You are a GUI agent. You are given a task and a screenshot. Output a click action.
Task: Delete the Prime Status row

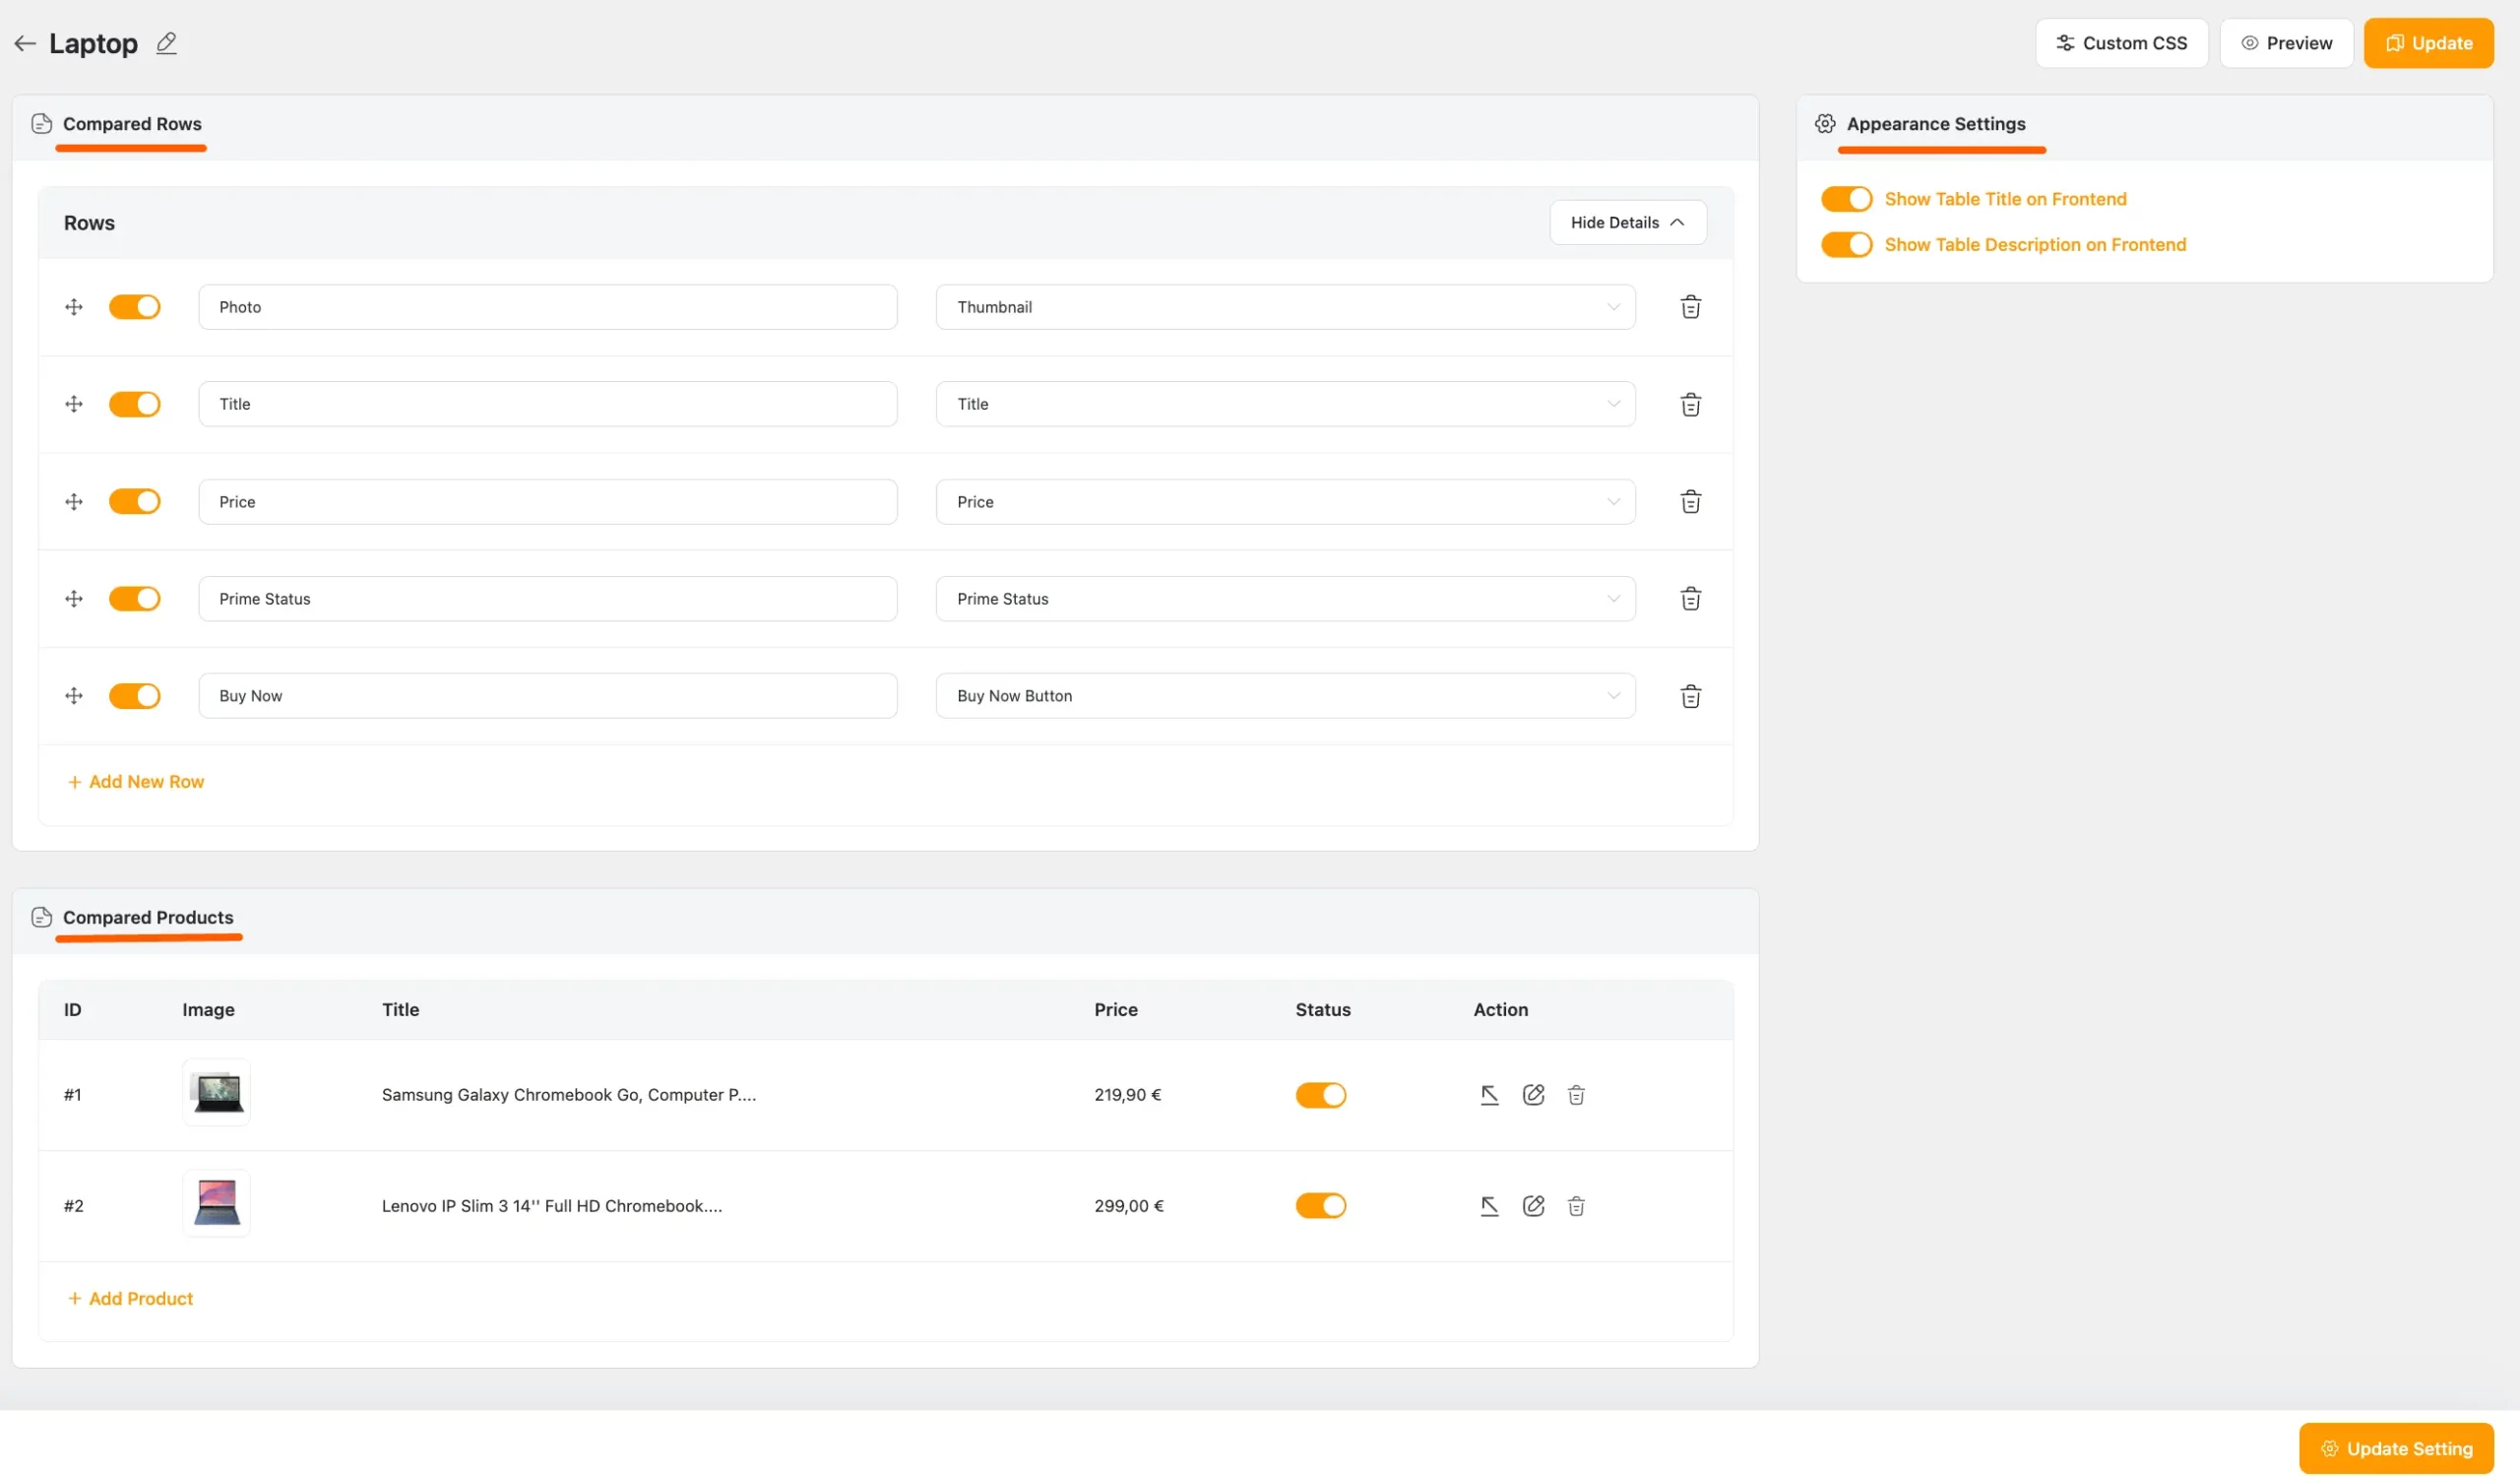(1690, 599)
